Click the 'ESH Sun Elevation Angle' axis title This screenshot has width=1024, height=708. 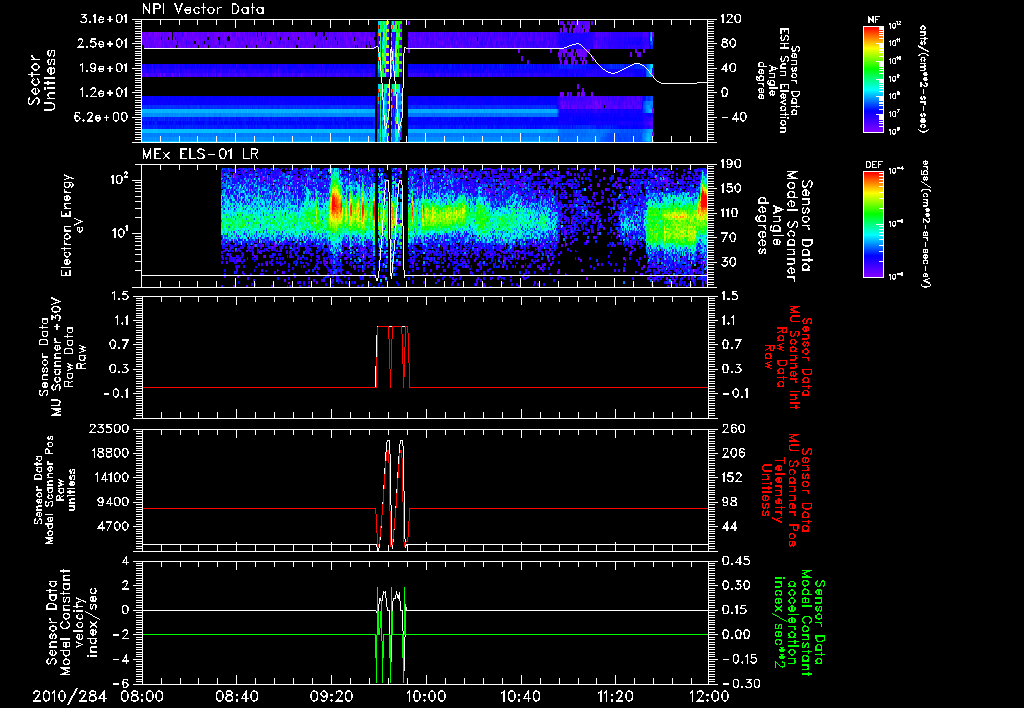[778, 80]
